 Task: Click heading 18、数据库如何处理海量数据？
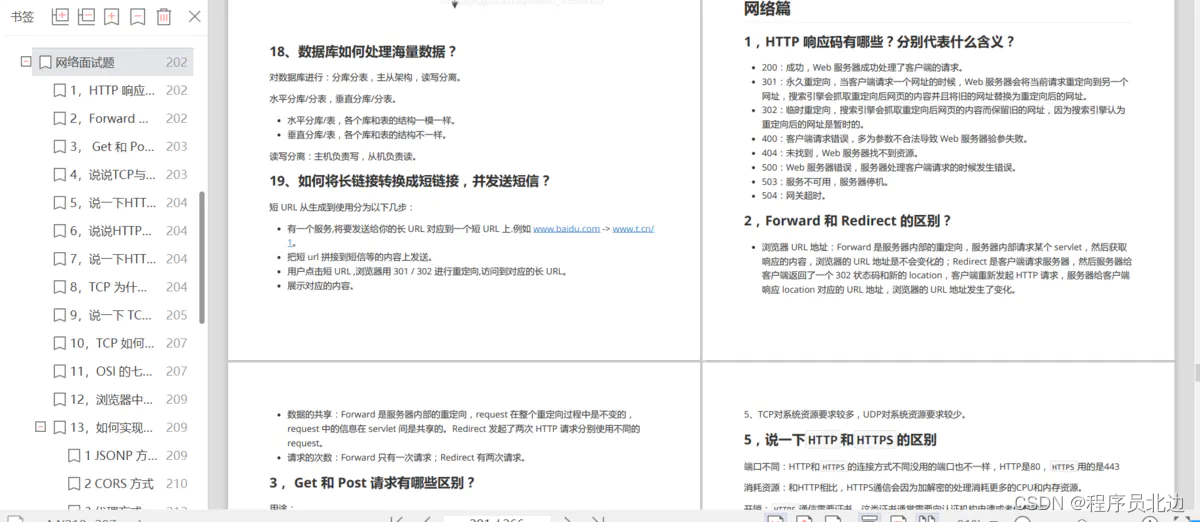(363, 51)
